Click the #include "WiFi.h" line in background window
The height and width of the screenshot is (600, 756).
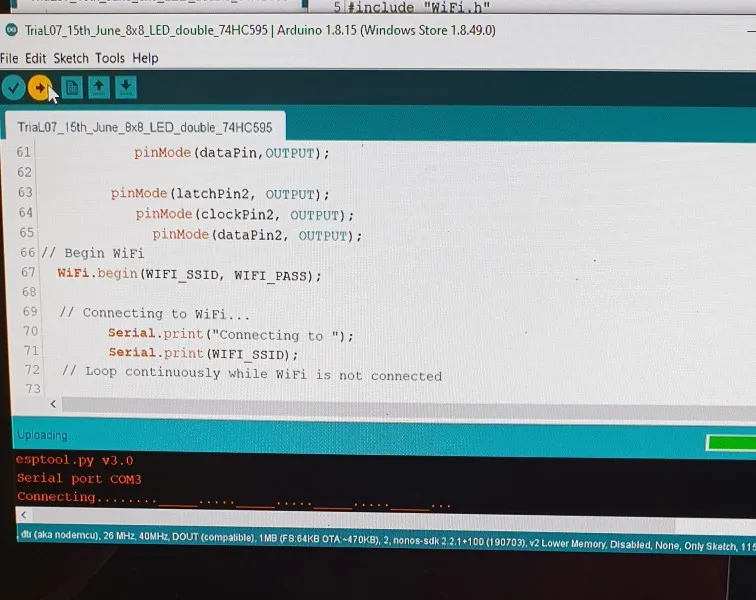coord(418,7)
